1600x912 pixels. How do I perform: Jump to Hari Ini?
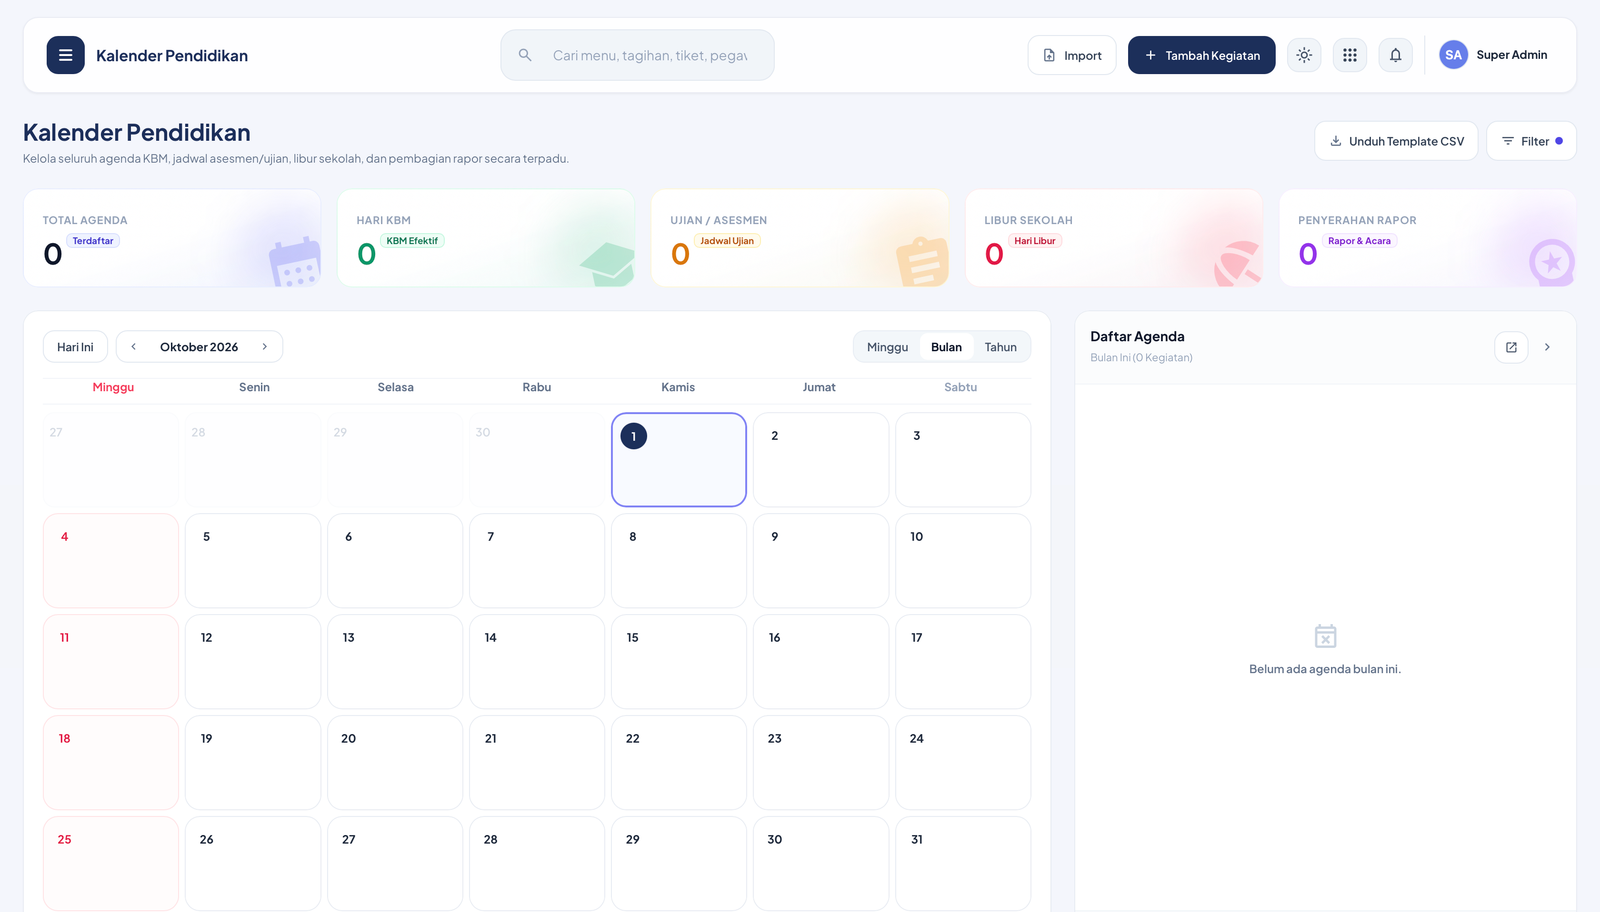pos(75,347)
